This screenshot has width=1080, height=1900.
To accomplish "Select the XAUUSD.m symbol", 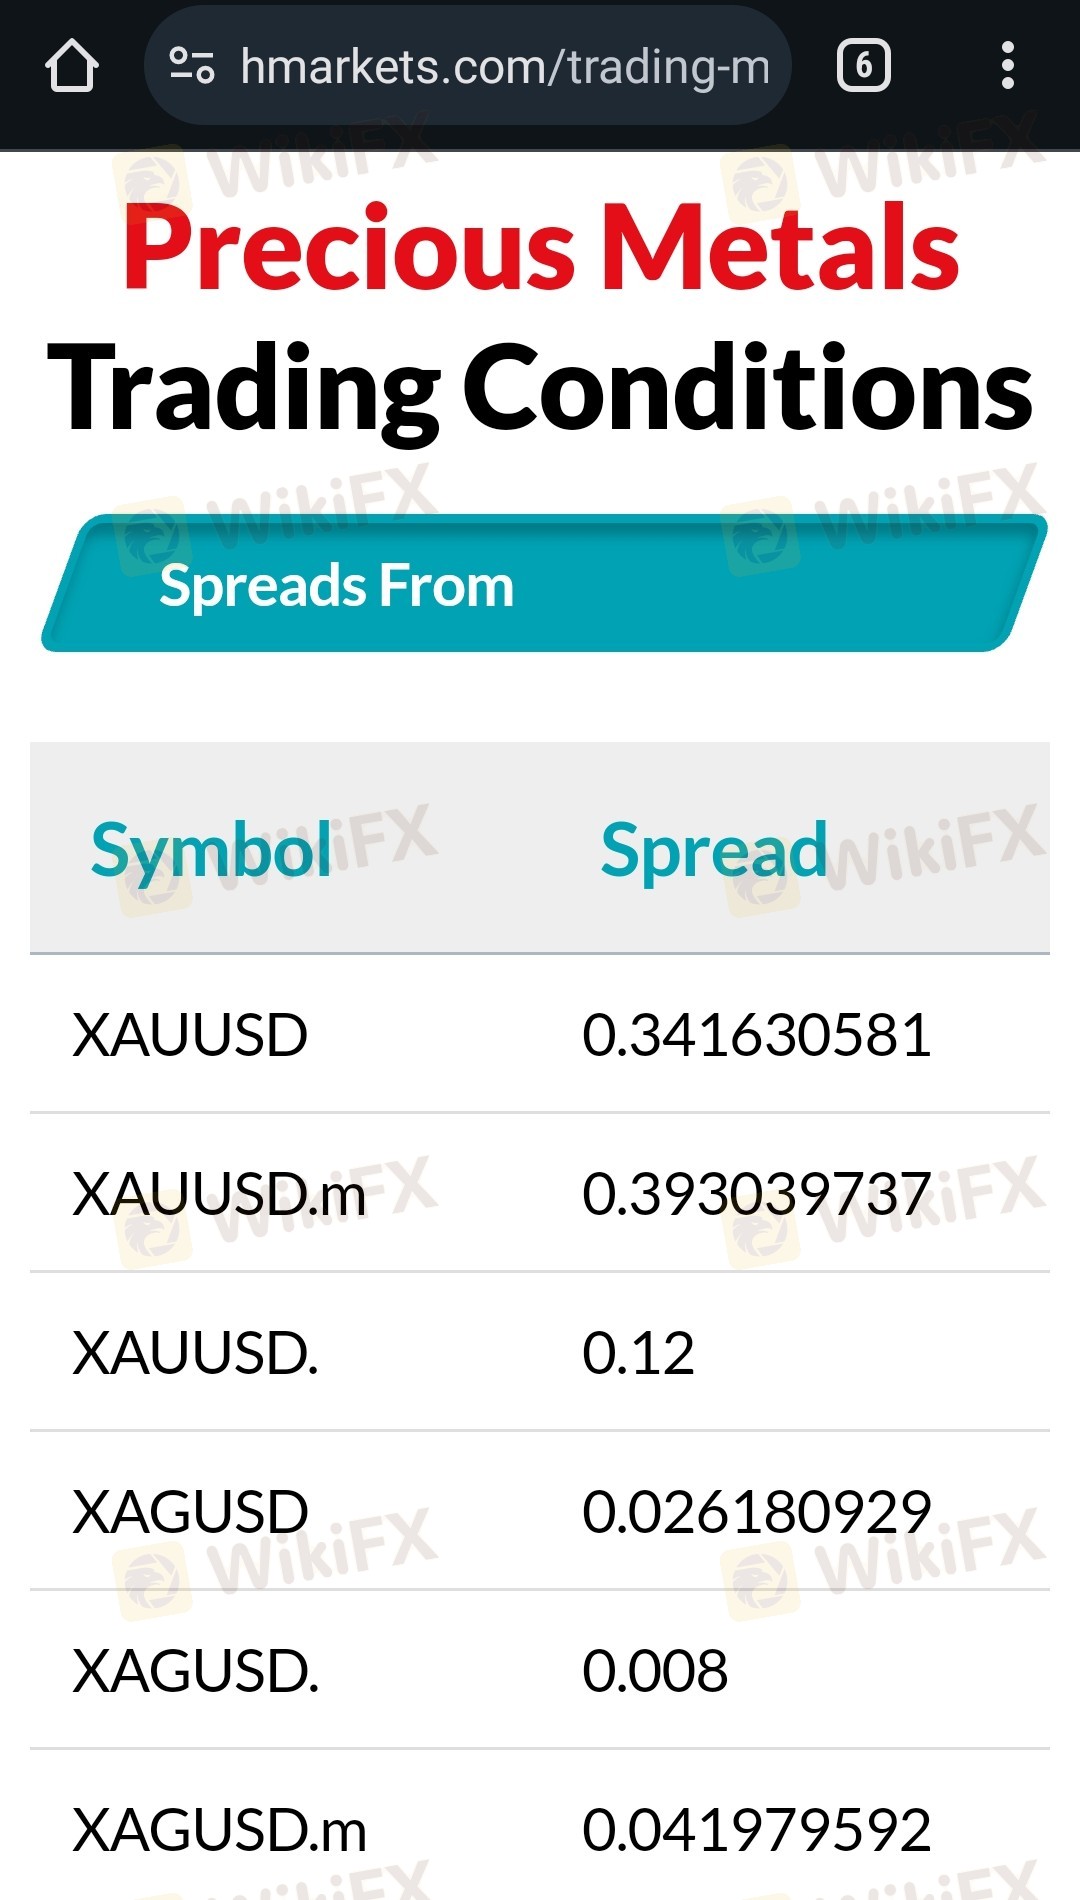I will 219,1193.
